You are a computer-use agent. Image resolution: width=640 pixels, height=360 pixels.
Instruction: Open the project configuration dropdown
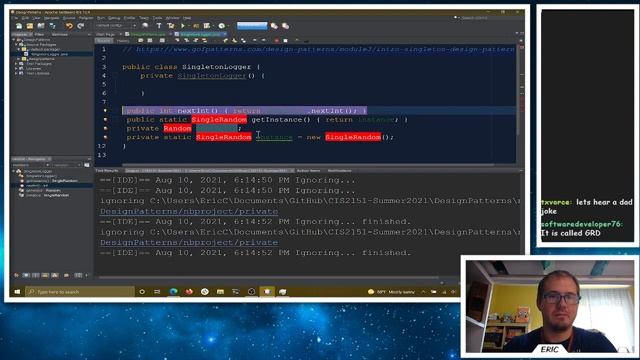116,26
